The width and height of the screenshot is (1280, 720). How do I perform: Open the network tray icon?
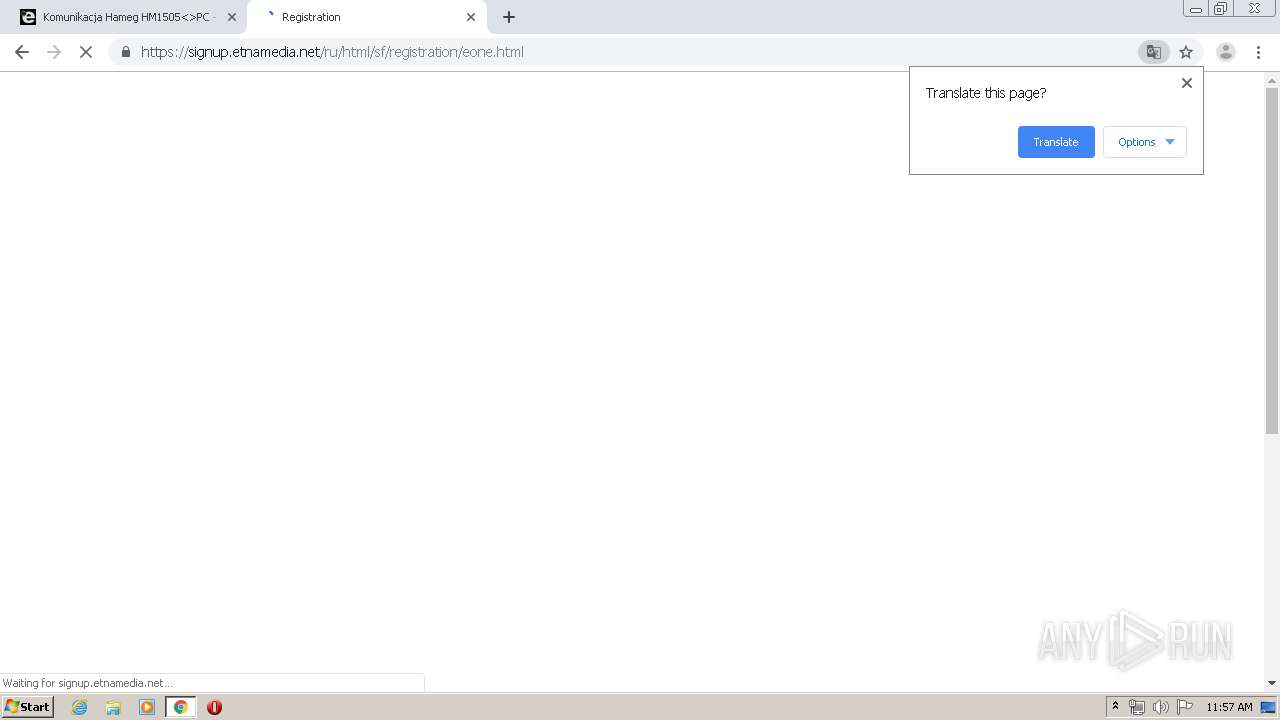1136,707
